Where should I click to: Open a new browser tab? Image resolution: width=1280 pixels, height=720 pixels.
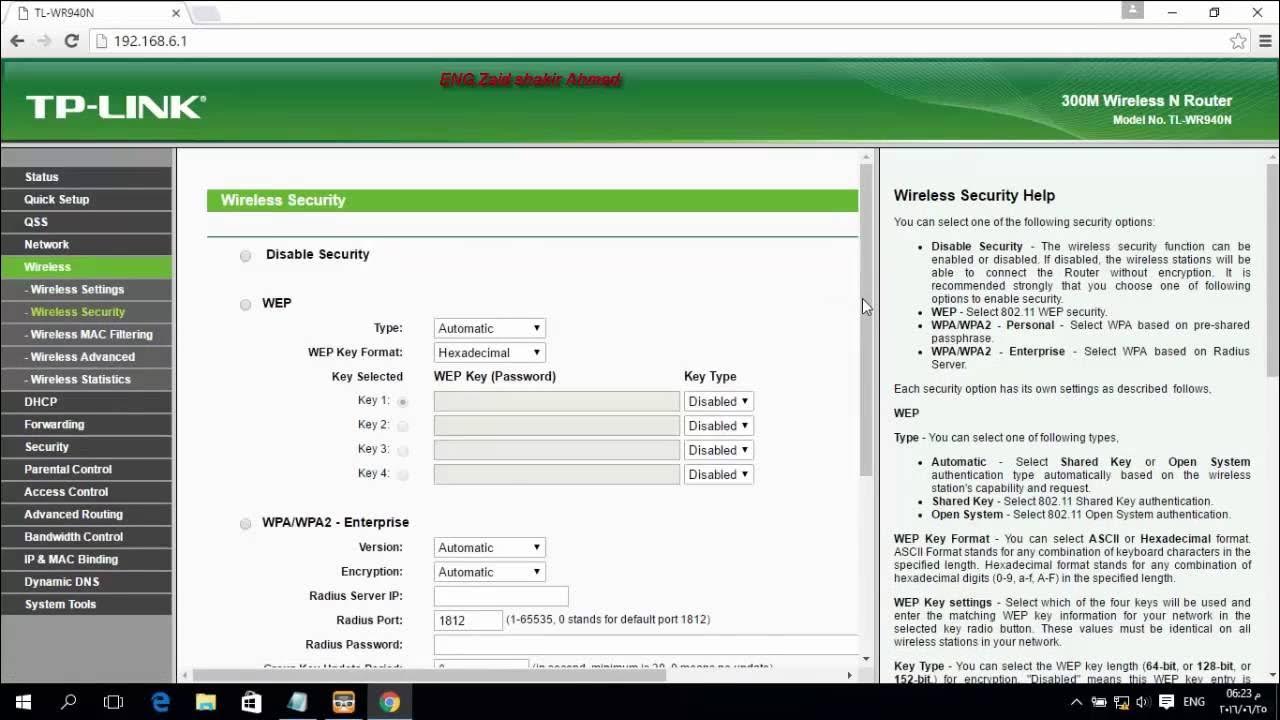point(205,13)
